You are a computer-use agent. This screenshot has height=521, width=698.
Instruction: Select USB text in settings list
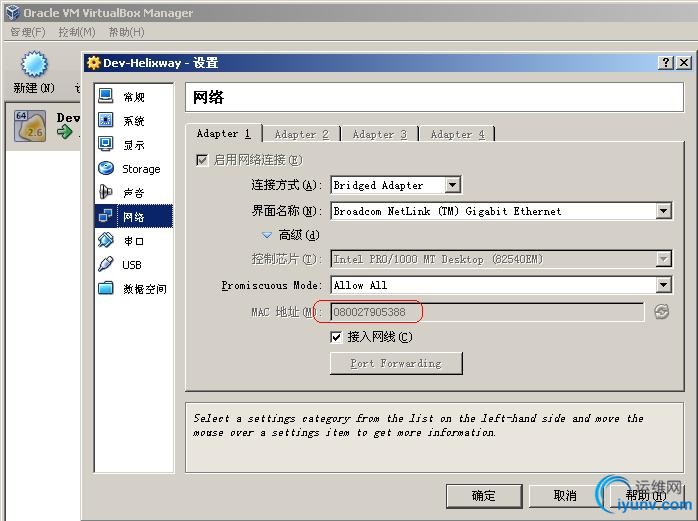tap(132, 265)
